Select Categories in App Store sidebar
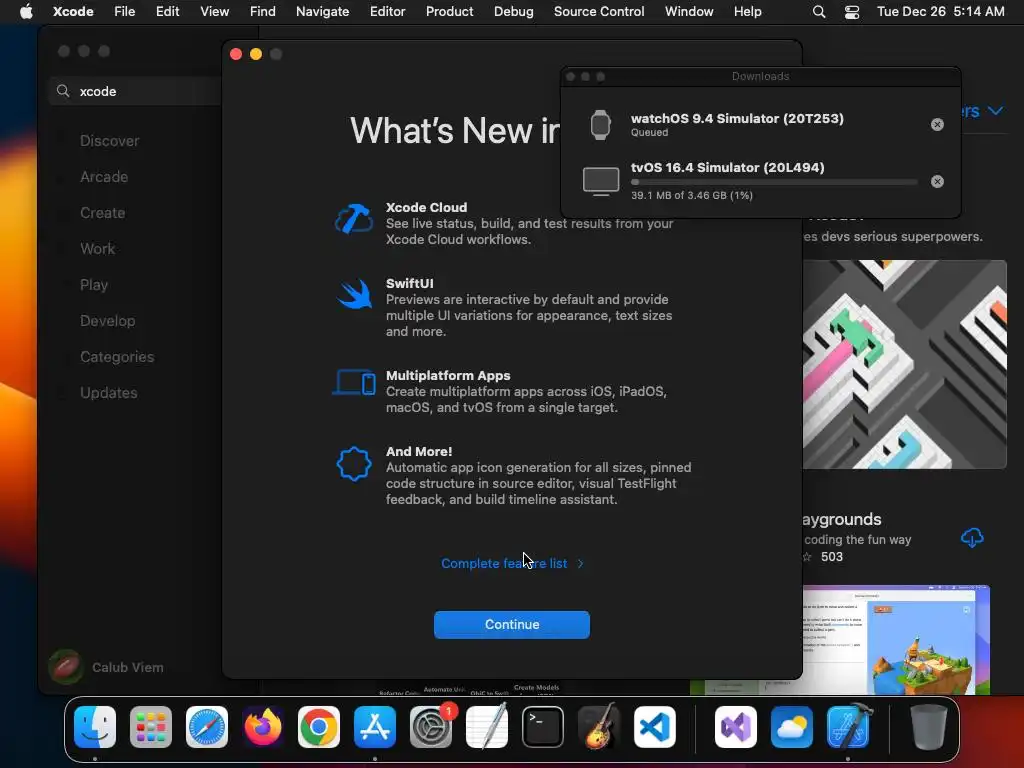This screenshot has width=1024, height=768. (117, 357)
